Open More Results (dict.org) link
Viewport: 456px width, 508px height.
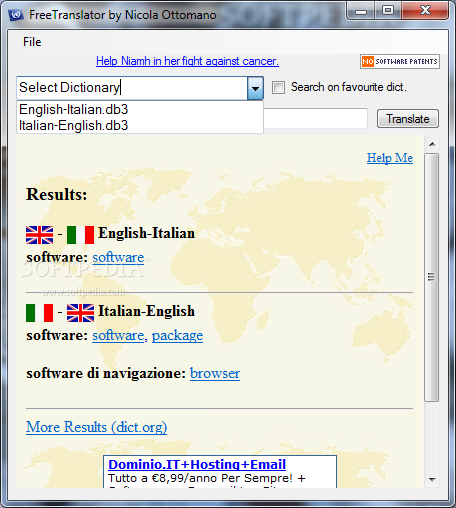(x=97, y=427)
